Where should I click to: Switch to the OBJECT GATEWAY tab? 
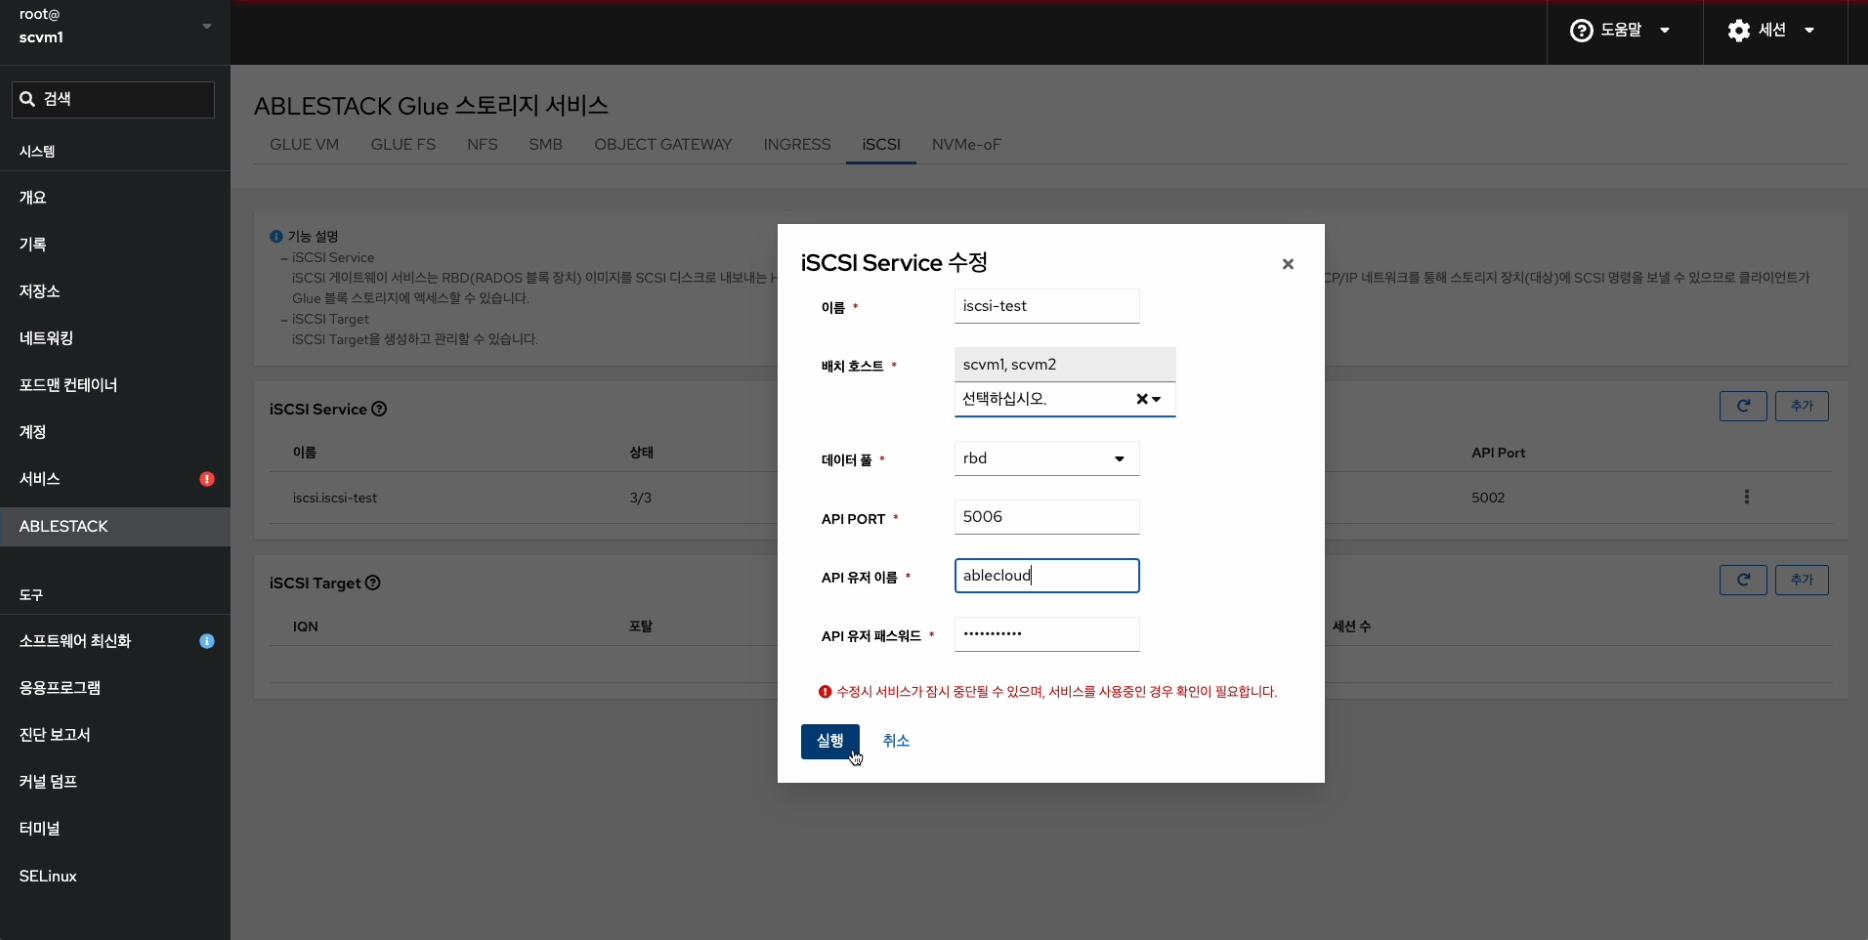(x=662, y=145)
